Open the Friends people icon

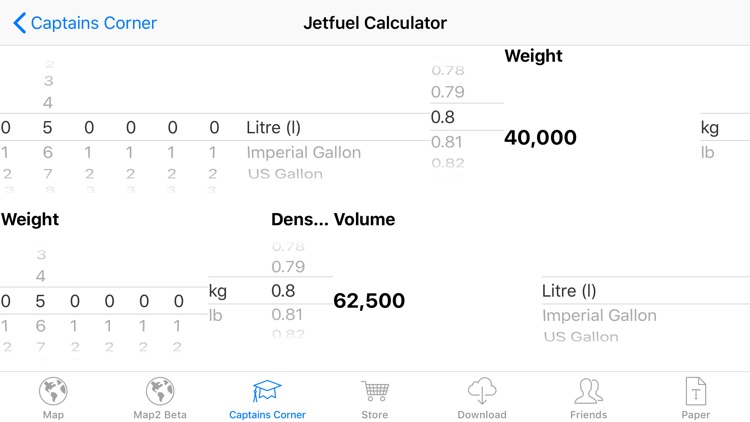coord(588,391)
